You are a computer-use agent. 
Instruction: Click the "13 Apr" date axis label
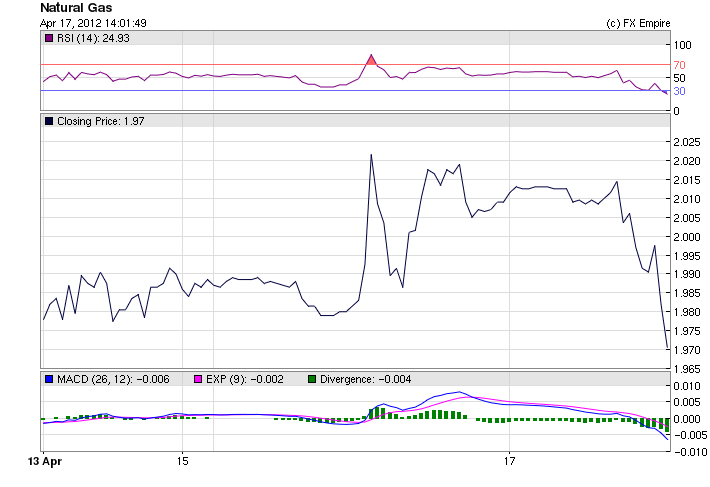point(45,462)
